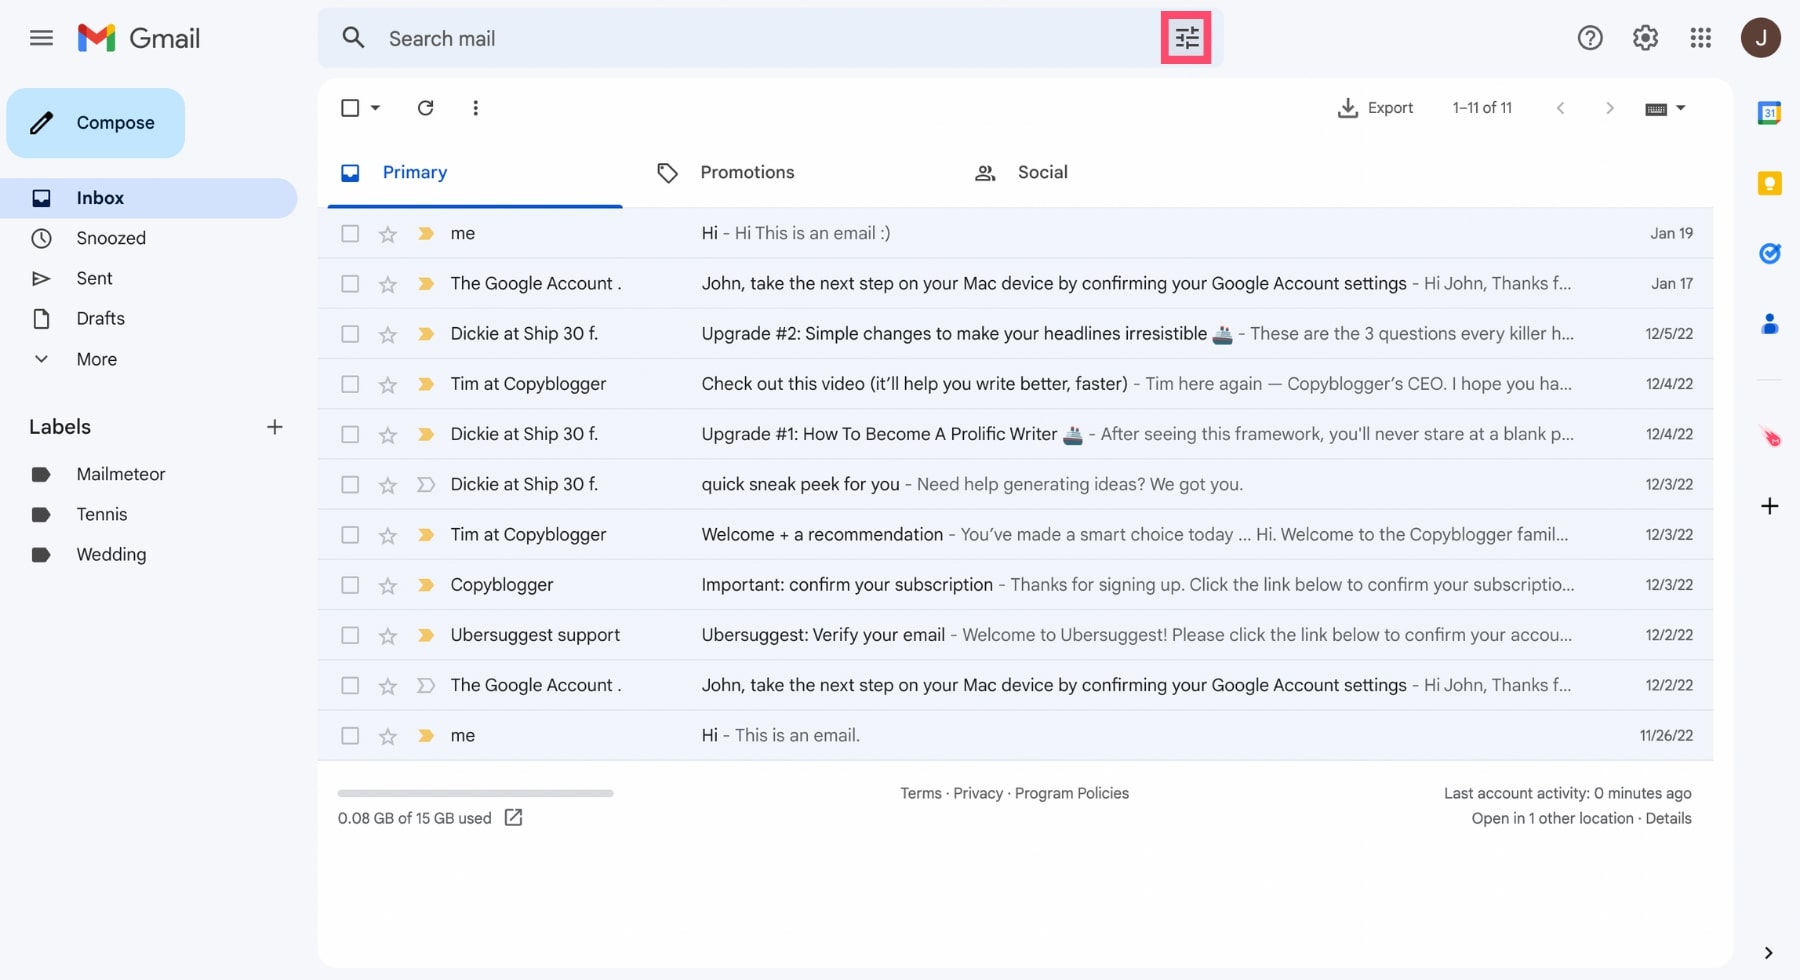Open Settings gear icon
The image size is (1800, 980).
pyautogui.click(x=1645, y=38)
